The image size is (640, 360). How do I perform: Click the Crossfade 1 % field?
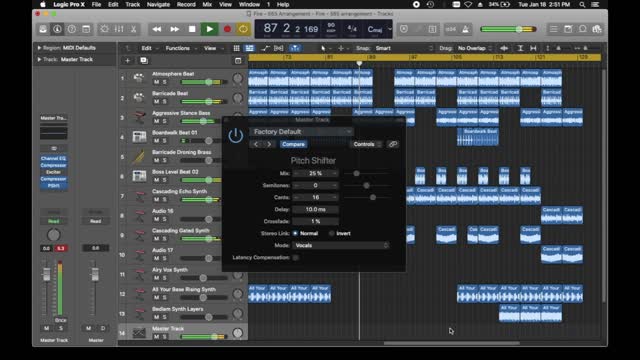(315, 221)
